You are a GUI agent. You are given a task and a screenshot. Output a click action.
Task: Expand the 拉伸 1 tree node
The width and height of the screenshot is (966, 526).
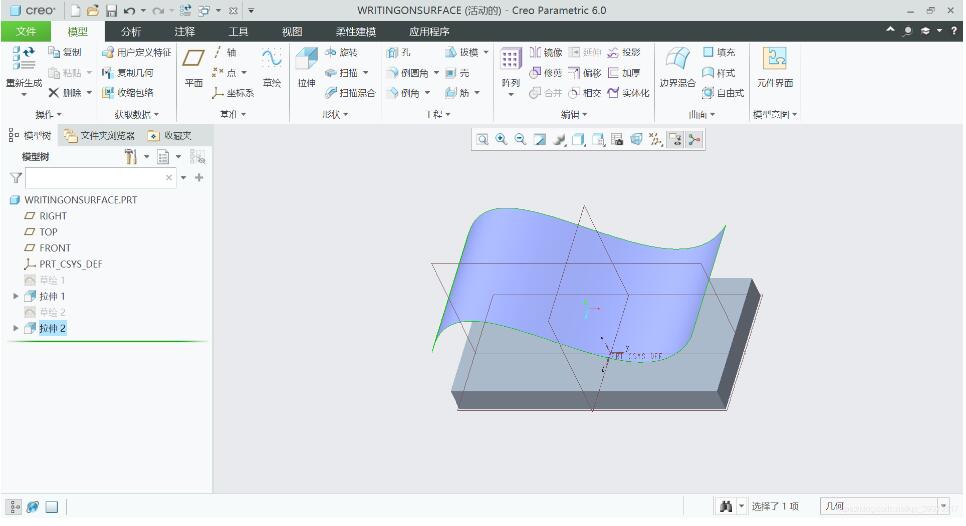pos(15,296)
